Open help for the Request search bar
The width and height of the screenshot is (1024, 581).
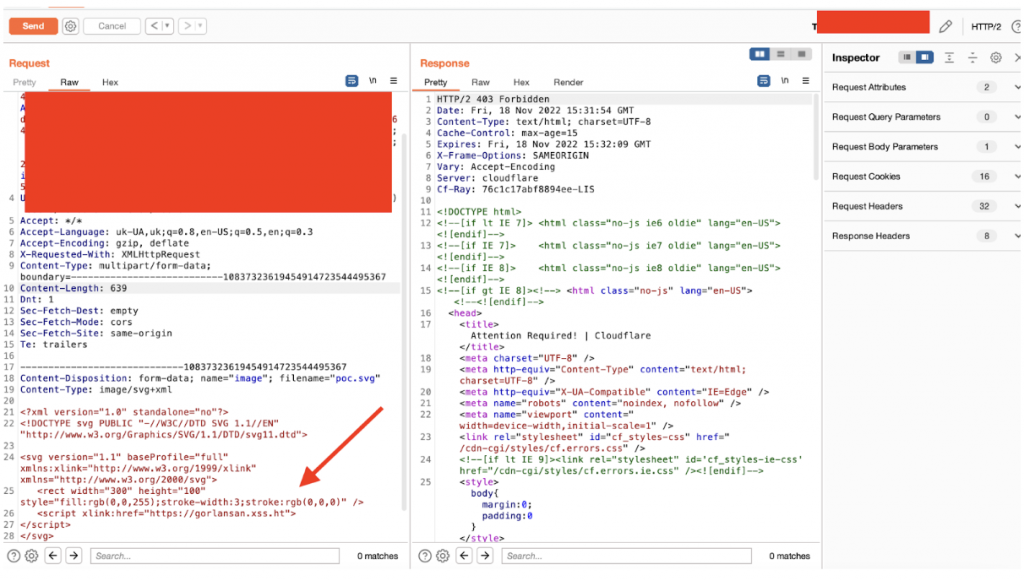[13, 556]
